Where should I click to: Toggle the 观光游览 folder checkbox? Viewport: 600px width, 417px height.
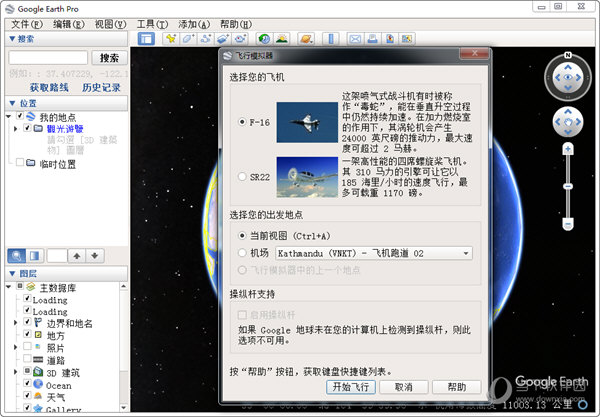(27, 128)
